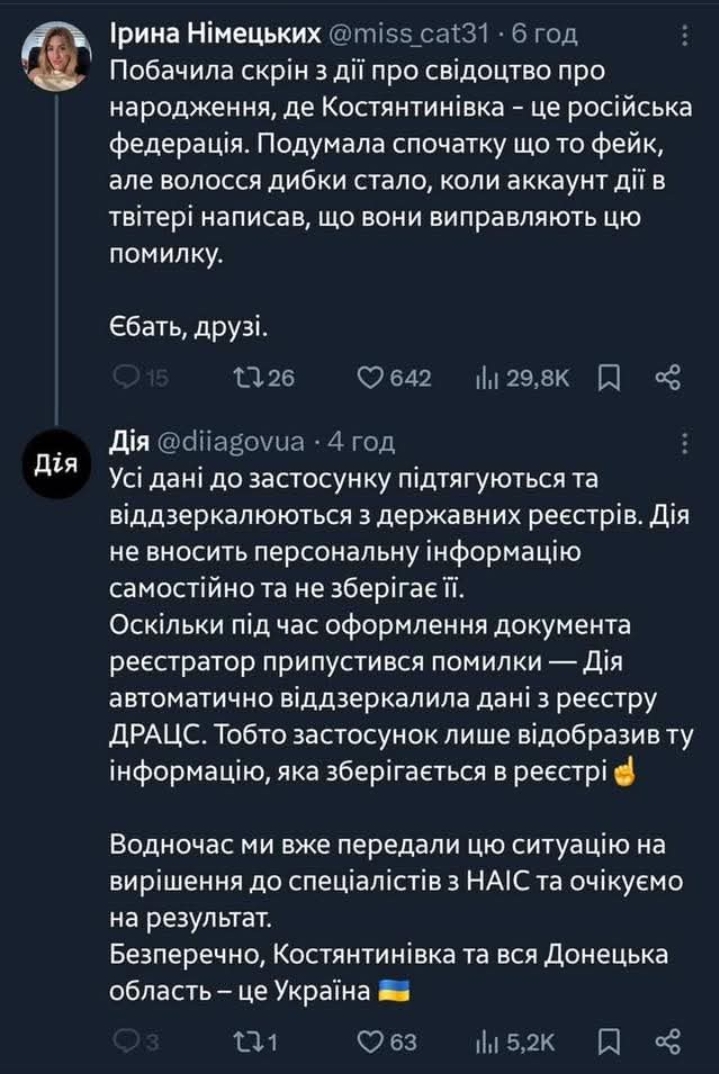The height and width of the screenshot is (1074, 719).
Task: Share Ірина Німецьких's tweet
Action: pyautogui.click(x=667, y=377)
